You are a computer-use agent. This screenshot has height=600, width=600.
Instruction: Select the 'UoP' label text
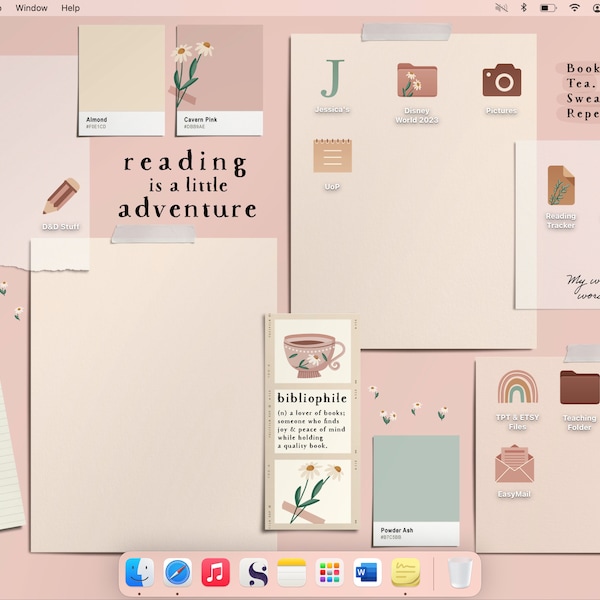coord(332,187)
